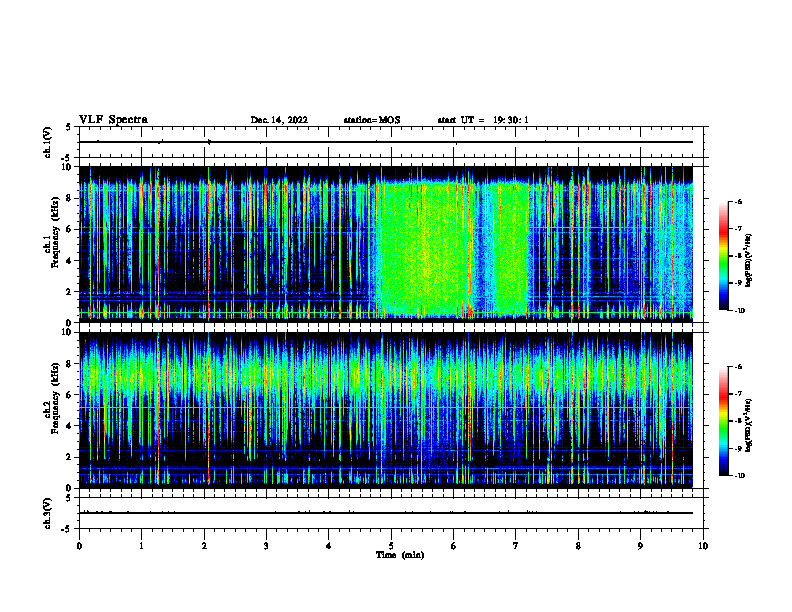Click the "ch.1(V)" waveform axis label
Screen dimensions: 792x612
click(x=47, y=142)
